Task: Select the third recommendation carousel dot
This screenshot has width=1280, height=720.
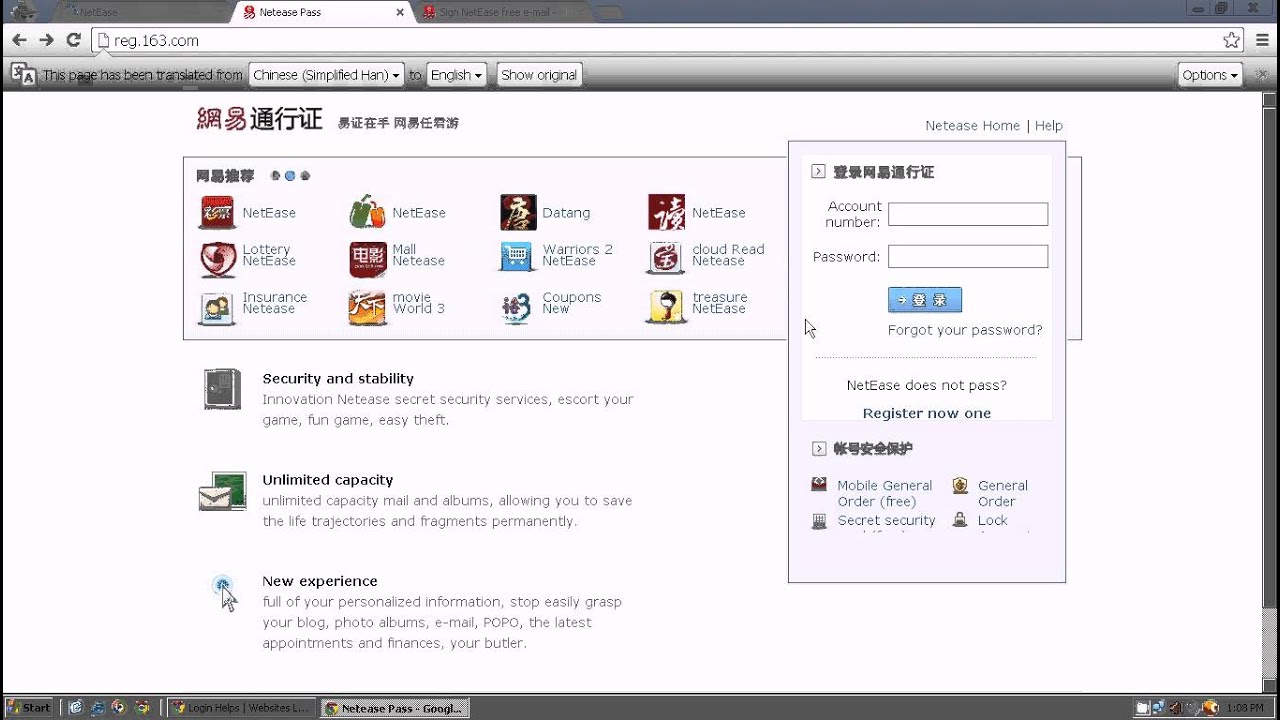Action: coord(305,176)
